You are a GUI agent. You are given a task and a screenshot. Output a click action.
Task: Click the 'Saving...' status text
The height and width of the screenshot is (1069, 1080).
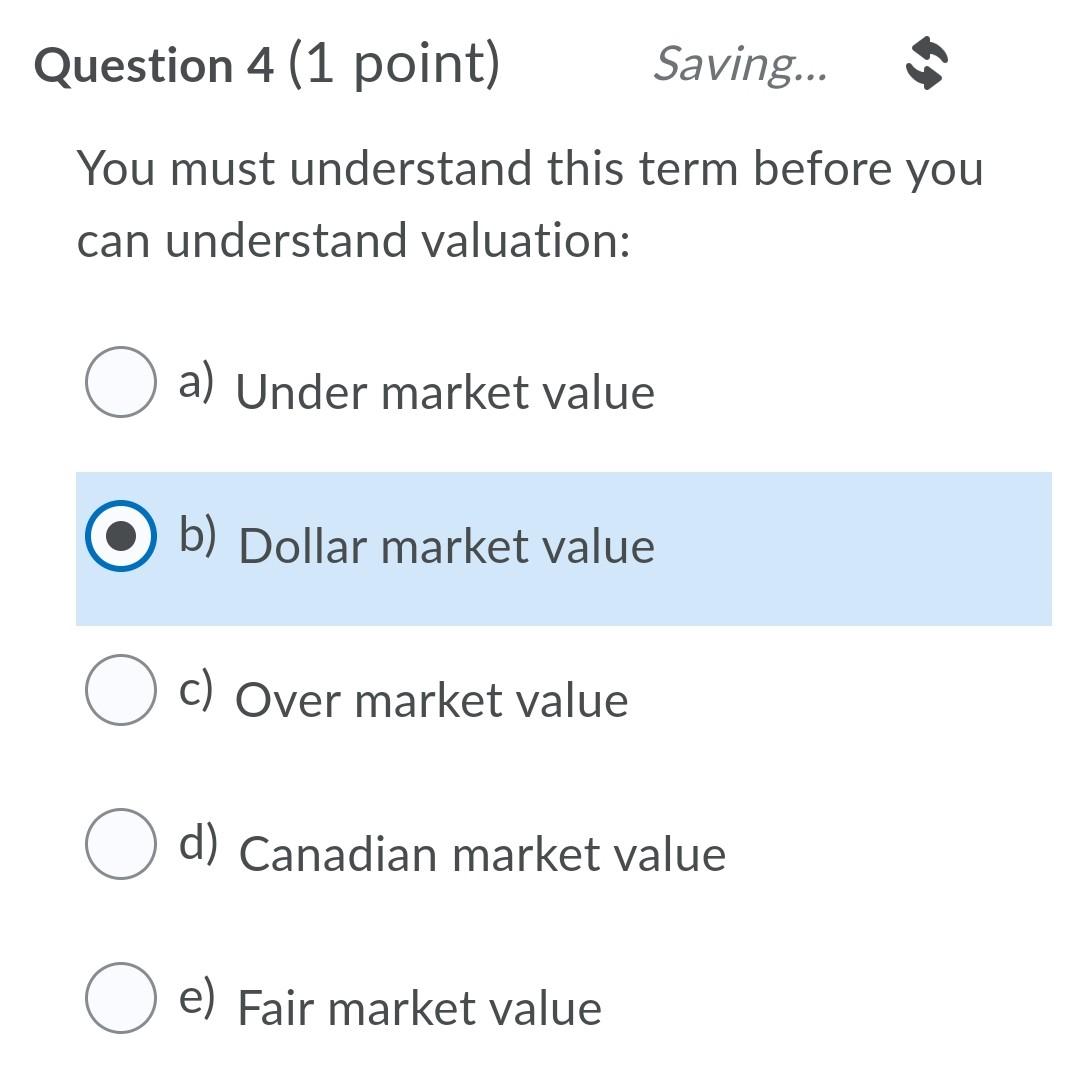(741, 67)
